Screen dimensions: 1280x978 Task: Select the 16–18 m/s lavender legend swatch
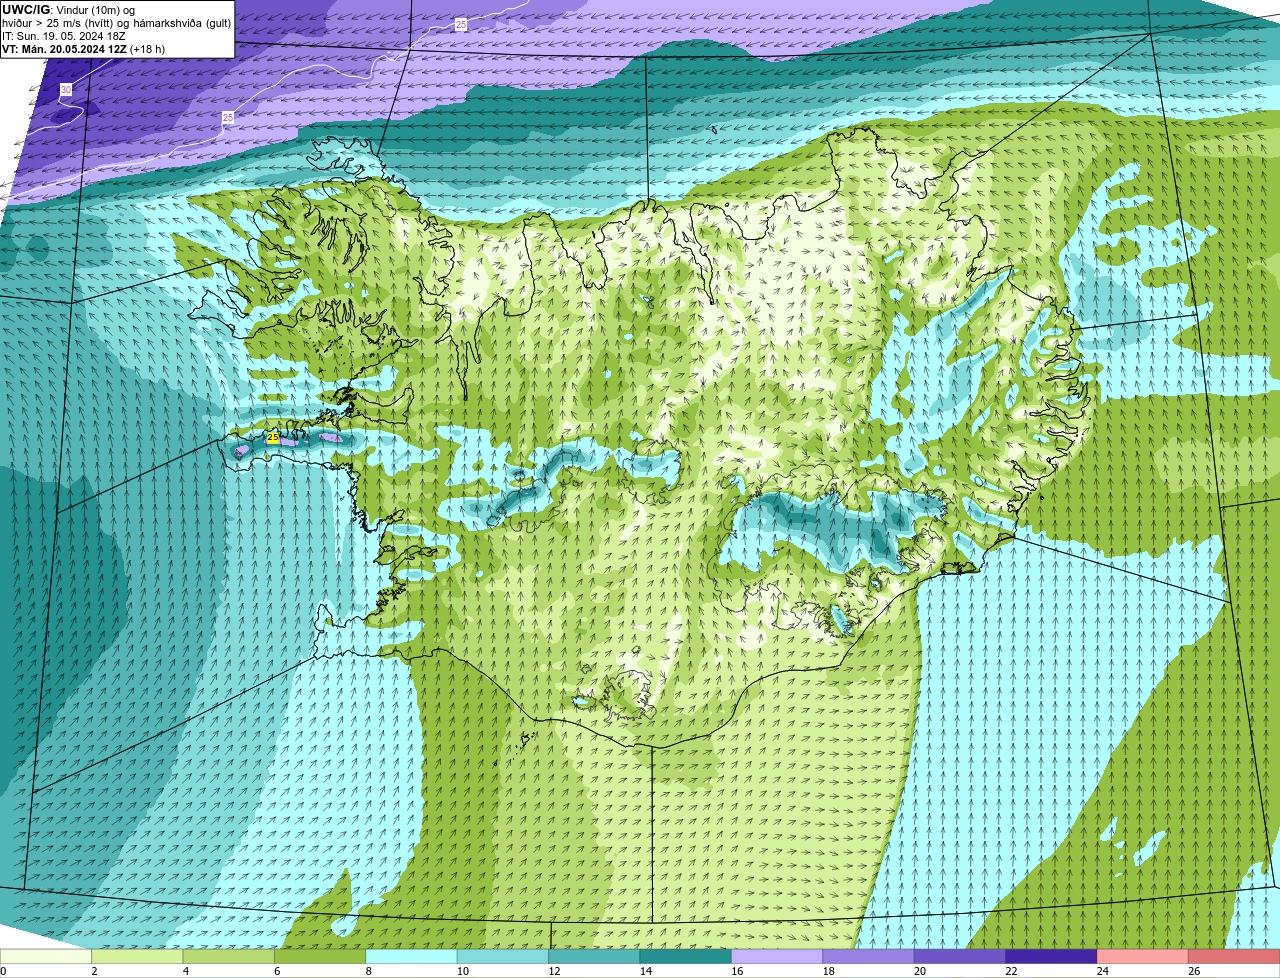pyautogui.click(x=777, y=956)
